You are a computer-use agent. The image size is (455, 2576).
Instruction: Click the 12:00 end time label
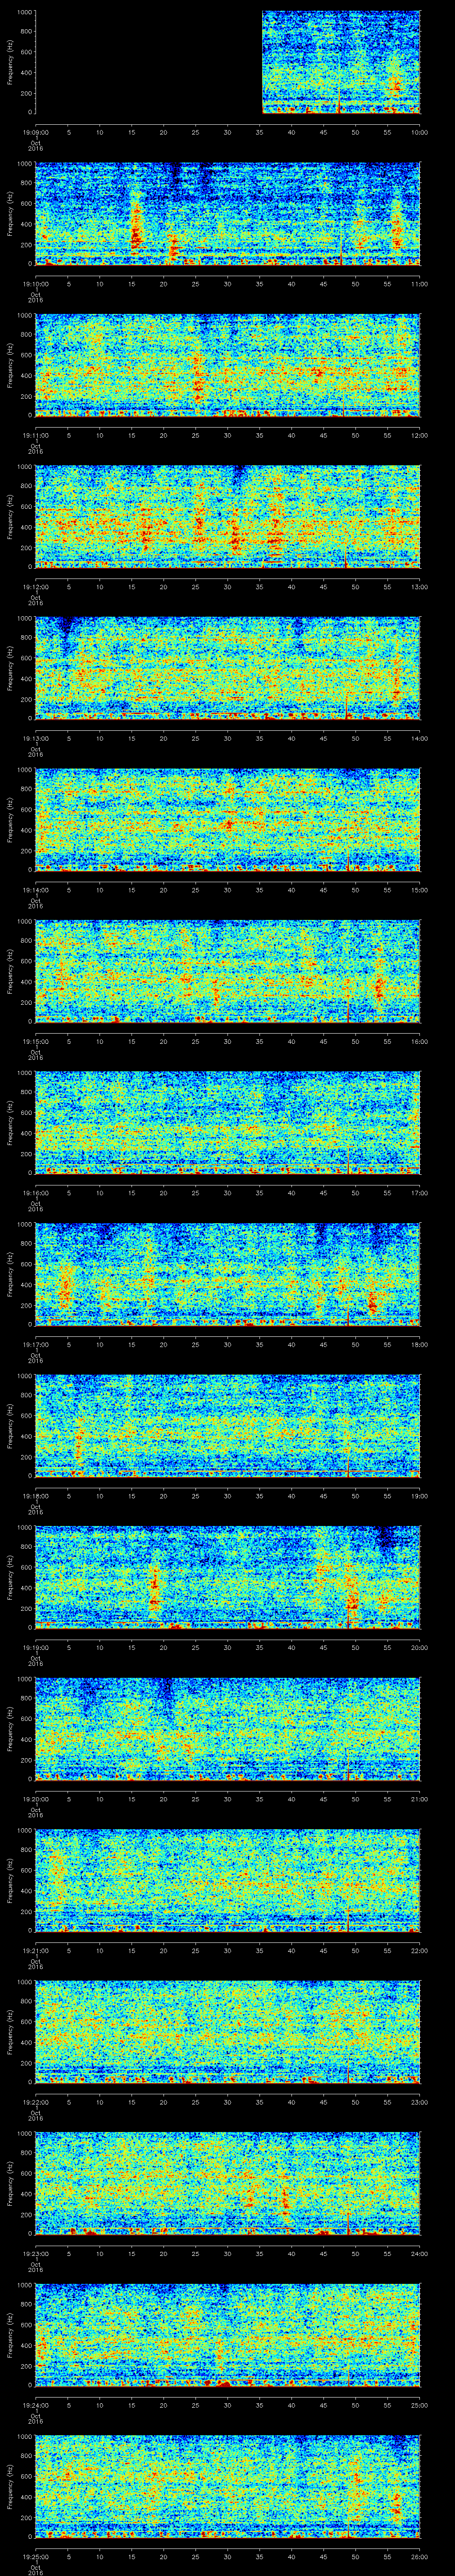(419, 435)
